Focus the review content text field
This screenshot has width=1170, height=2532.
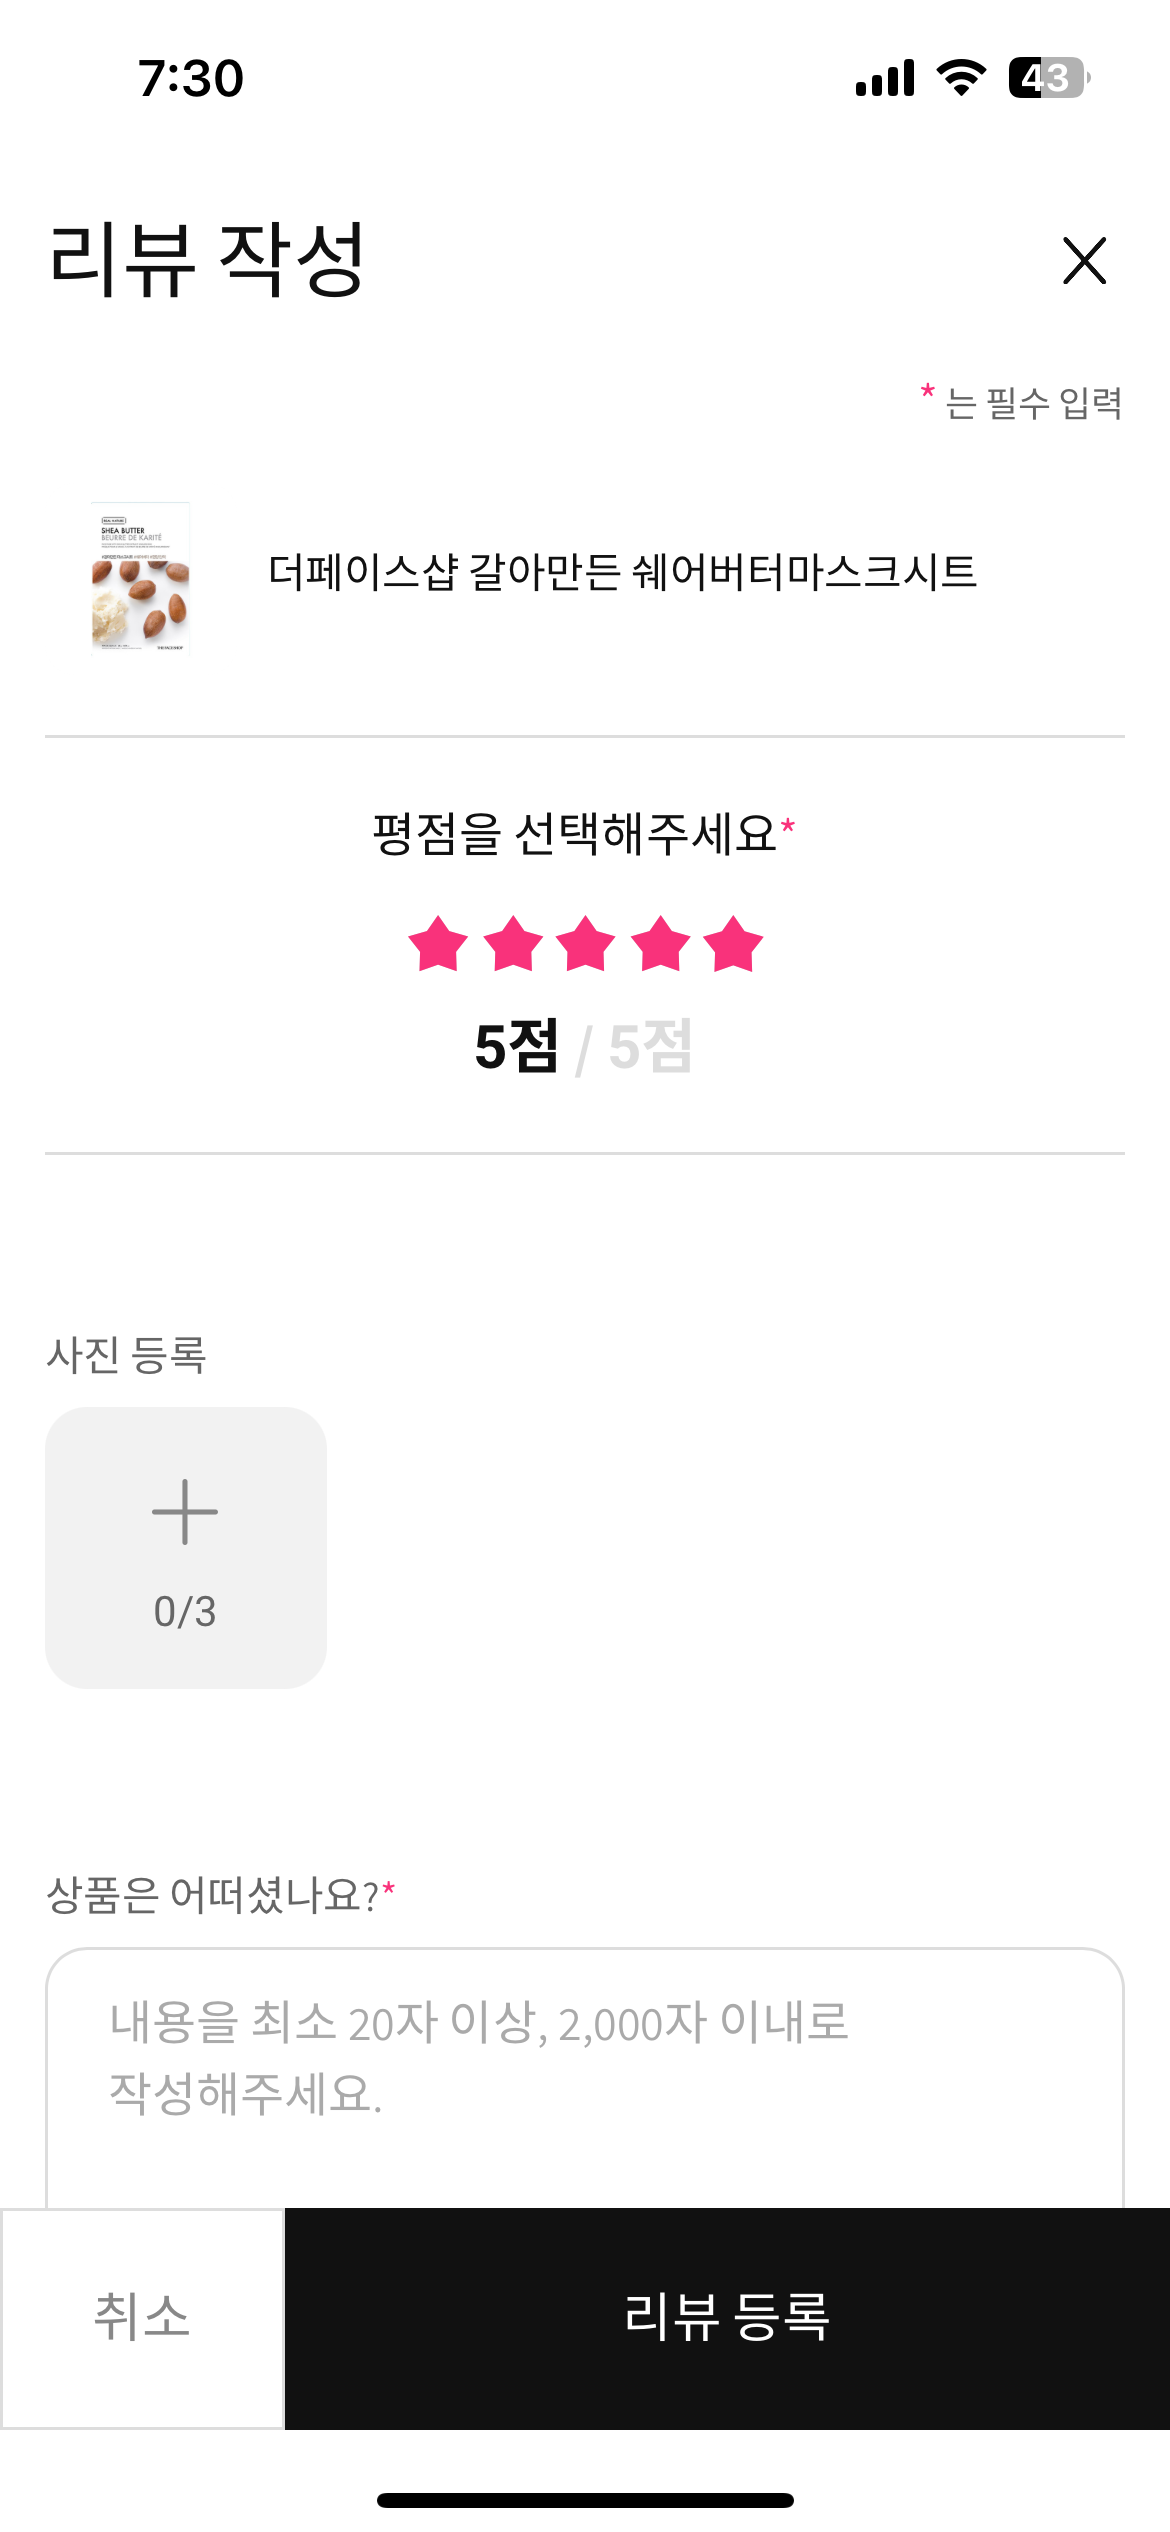[584, 2070]
